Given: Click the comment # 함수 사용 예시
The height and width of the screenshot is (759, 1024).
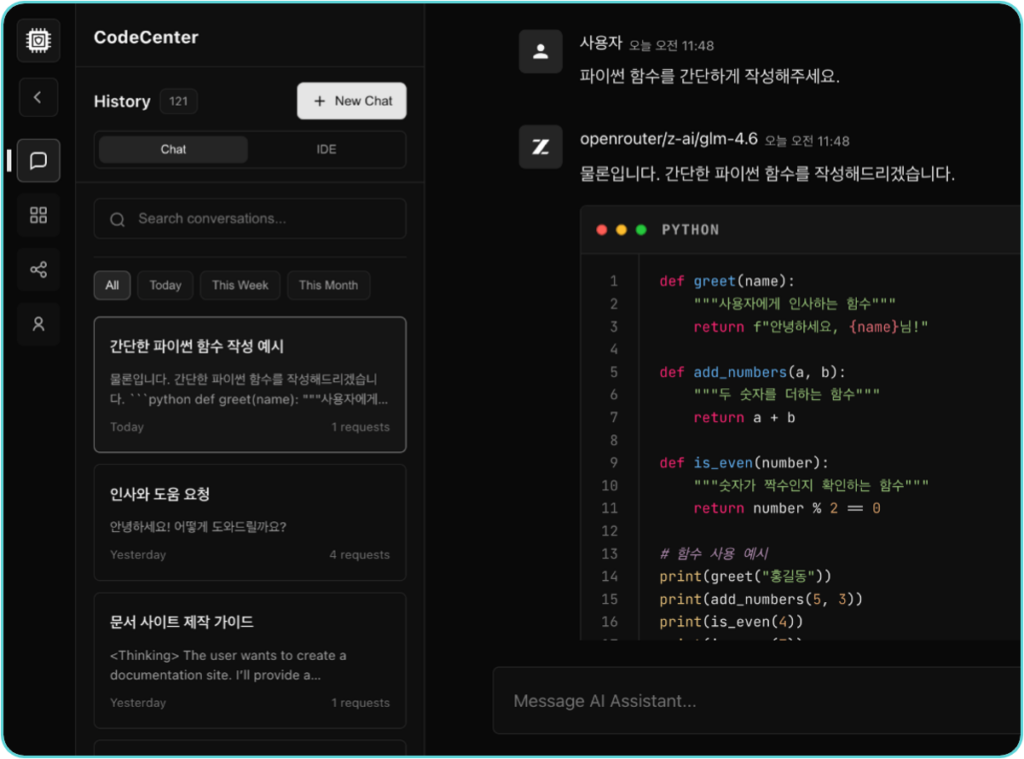Looking at the screenshot, I should [x=714, y=554].
